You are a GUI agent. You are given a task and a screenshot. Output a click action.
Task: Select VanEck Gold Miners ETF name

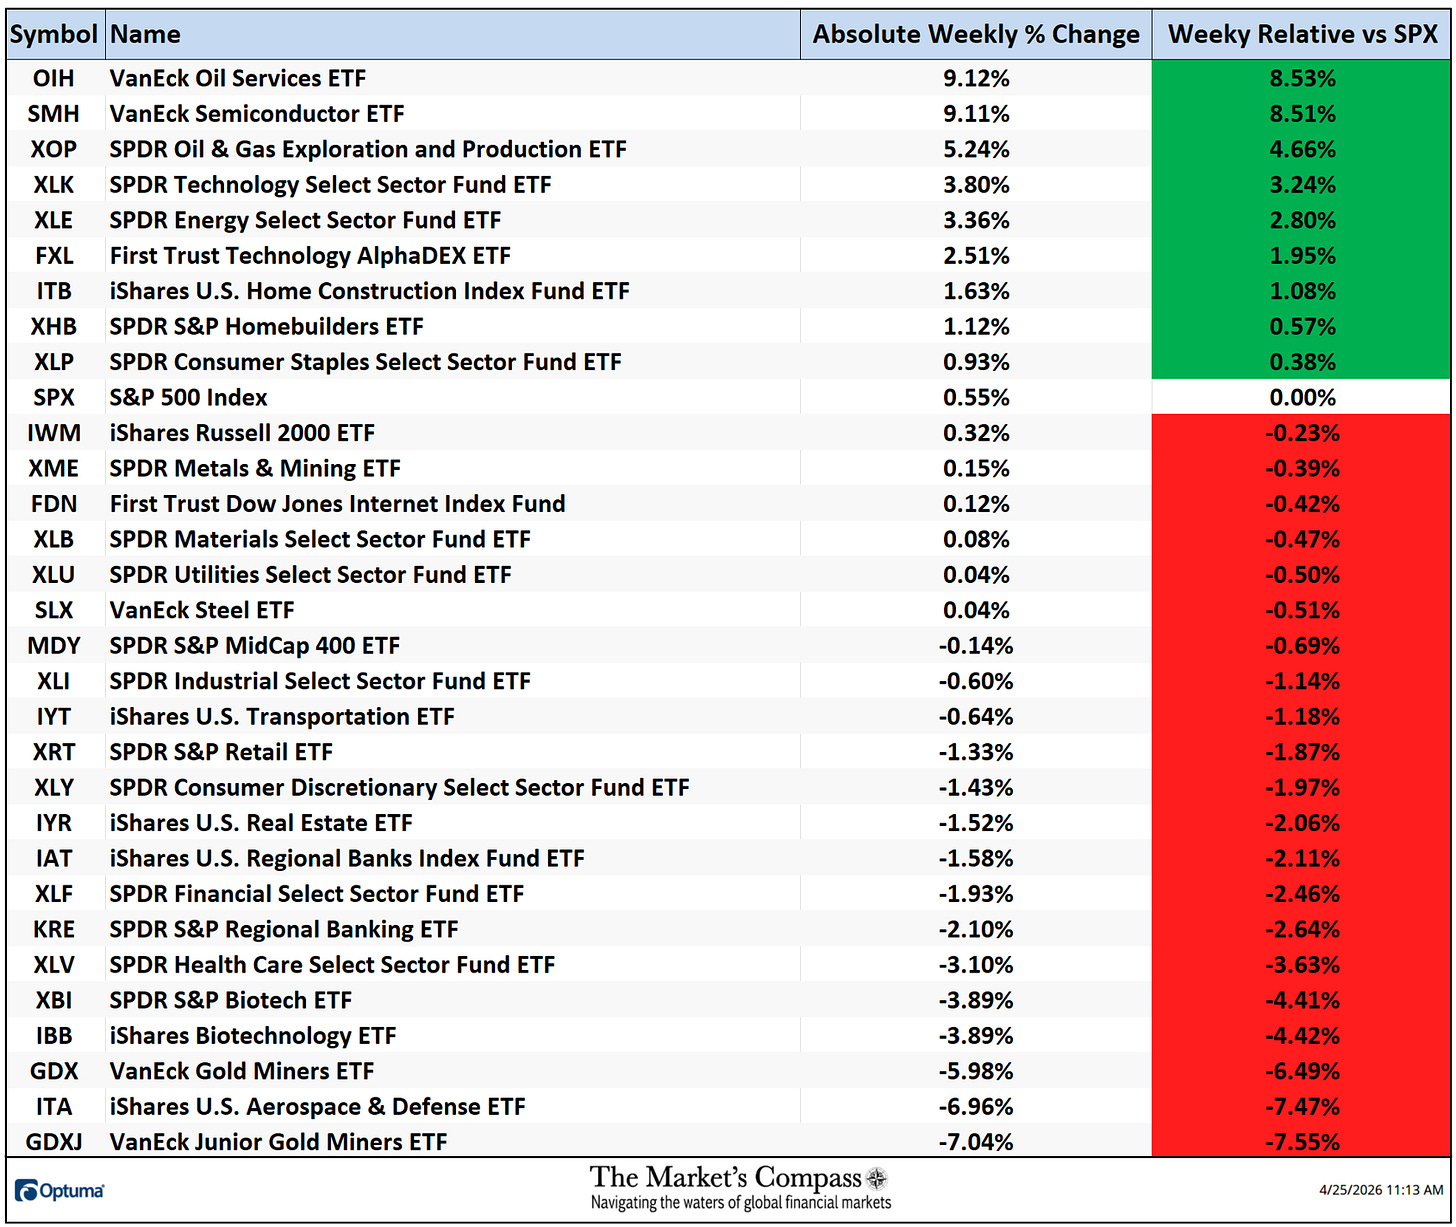pyautogui.click(x=242, y=1072)
